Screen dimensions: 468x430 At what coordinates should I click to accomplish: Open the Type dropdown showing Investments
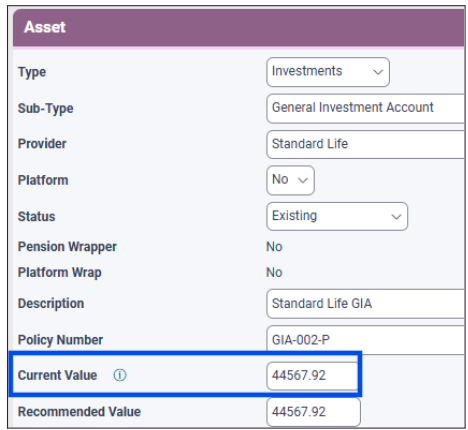click(x=328, y=72)
